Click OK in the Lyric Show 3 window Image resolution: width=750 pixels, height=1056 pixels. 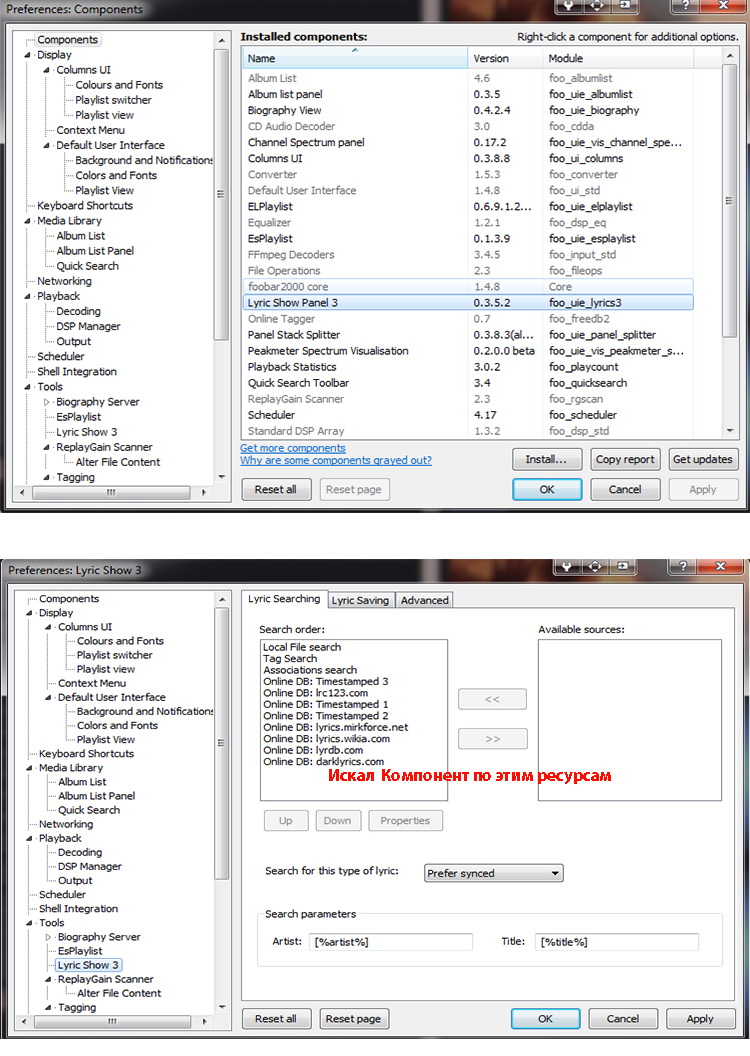click(545, 1019)
